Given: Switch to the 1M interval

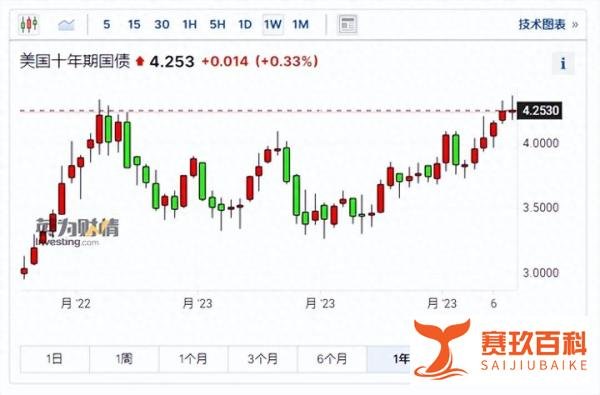Looking at the screenshot, I should pos(300,25).
